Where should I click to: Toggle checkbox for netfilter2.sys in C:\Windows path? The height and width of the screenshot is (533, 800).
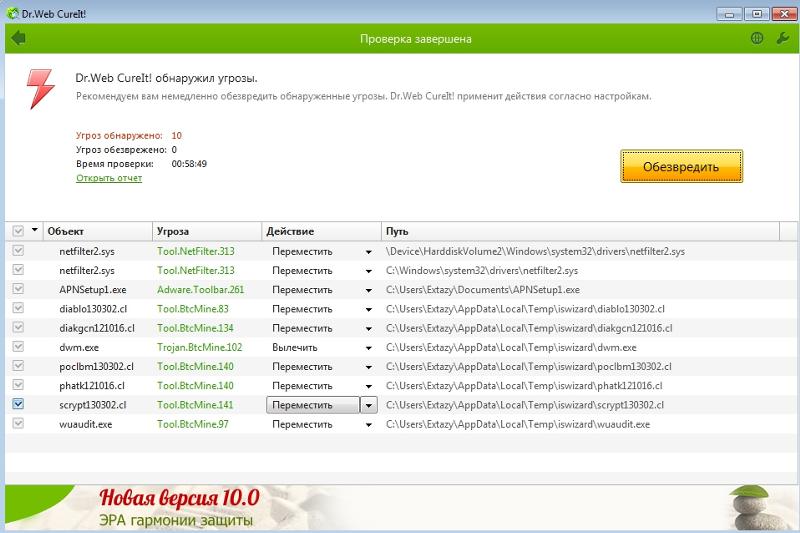(x=18, y=270)
